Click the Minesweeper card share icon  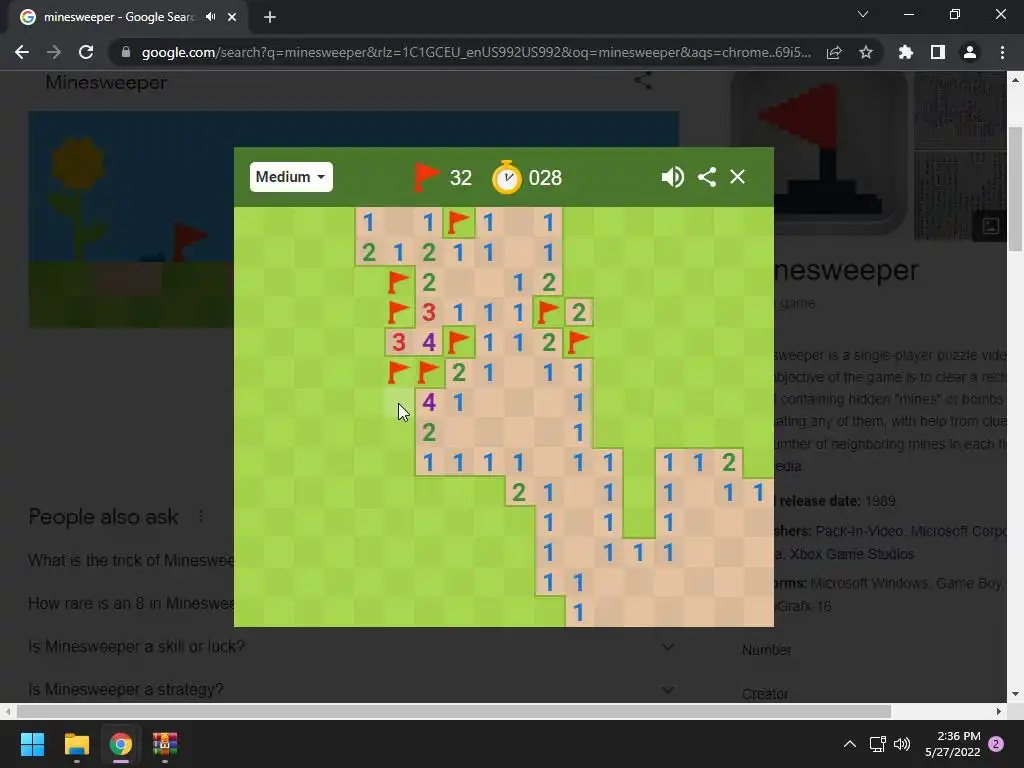coord(643,82)
